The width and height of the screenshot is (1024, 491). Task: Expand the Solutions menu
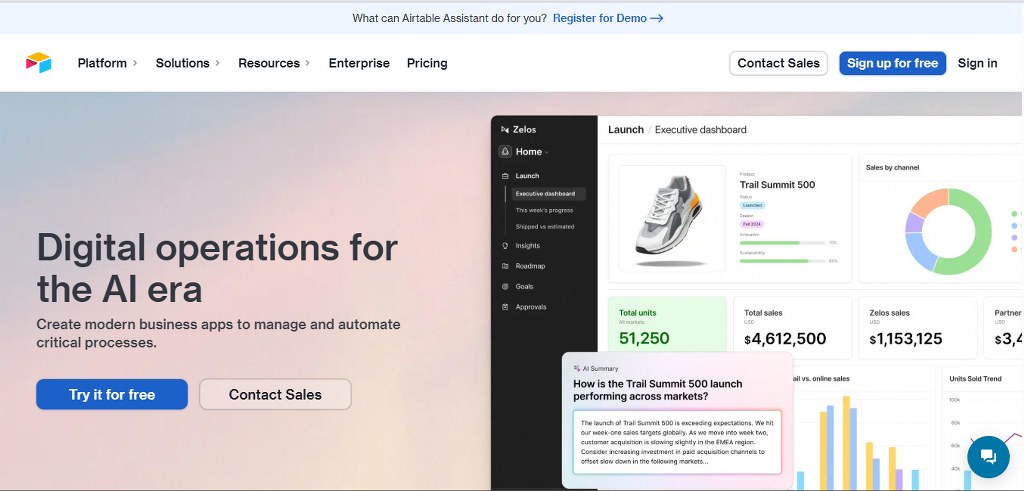coord(188,63)
